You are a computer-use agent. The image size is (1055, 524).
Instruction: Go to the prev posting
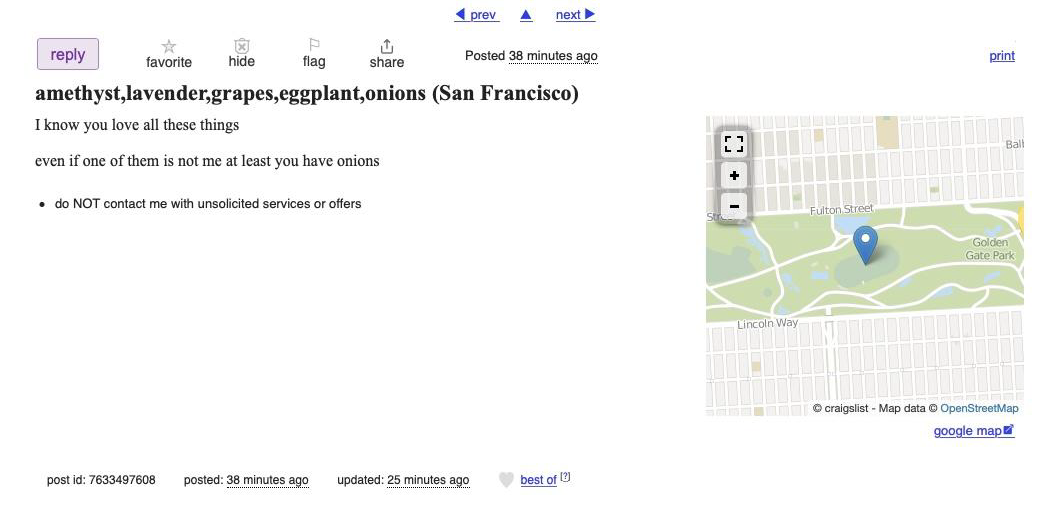(x=477, y=15)
